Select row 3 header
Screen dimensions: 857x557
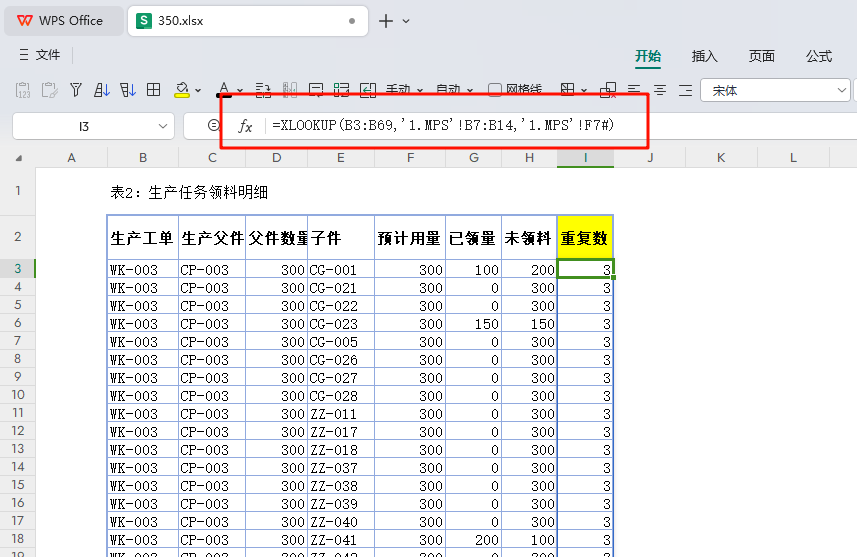pyautogui.click(x=18, y=268)
